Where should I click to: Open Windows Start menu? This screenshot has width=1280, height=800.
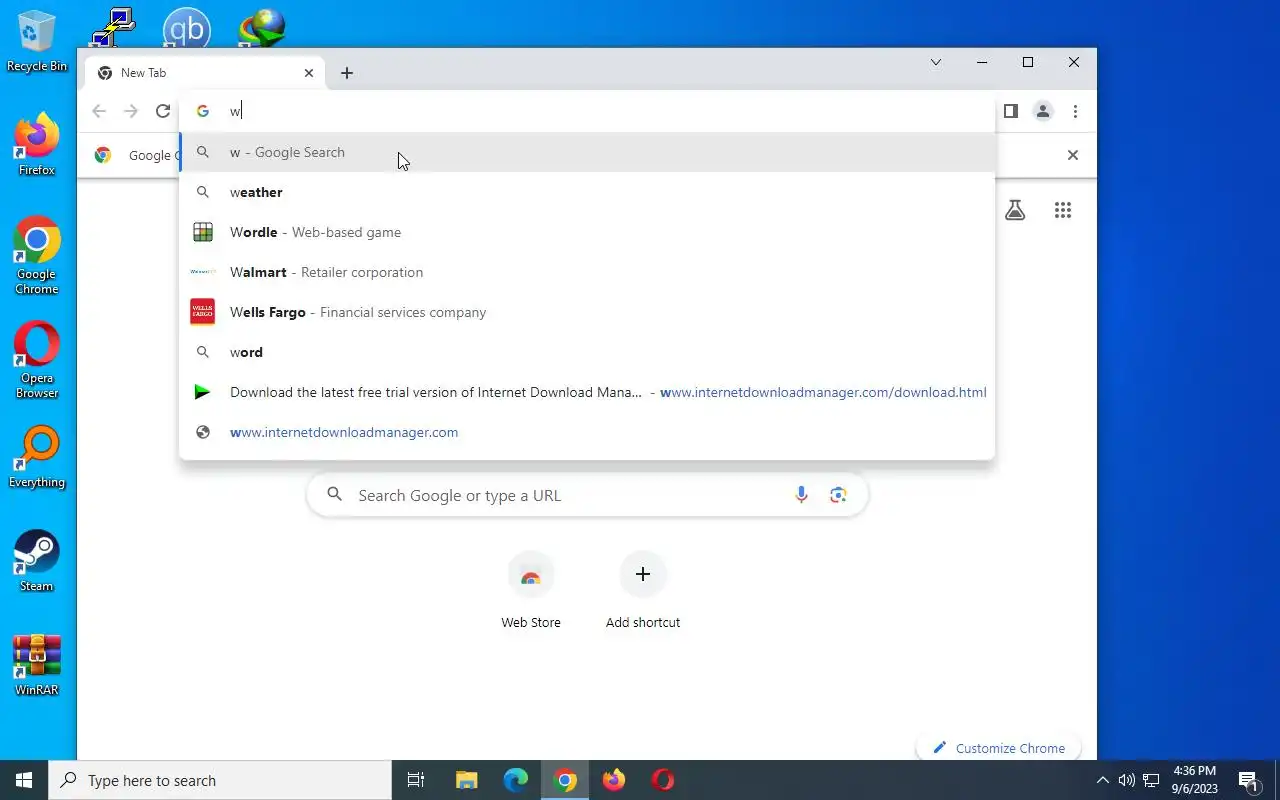click(24, 780)
